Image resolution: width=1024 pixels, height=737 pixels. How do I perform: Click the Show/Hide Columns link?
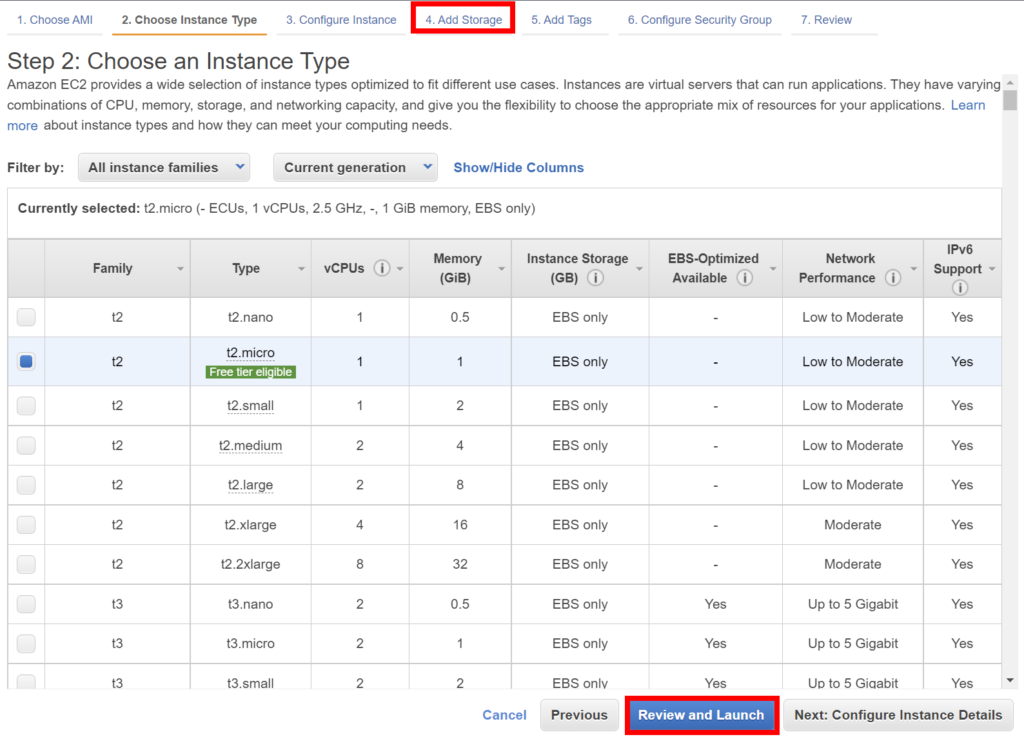click(519, 168)
